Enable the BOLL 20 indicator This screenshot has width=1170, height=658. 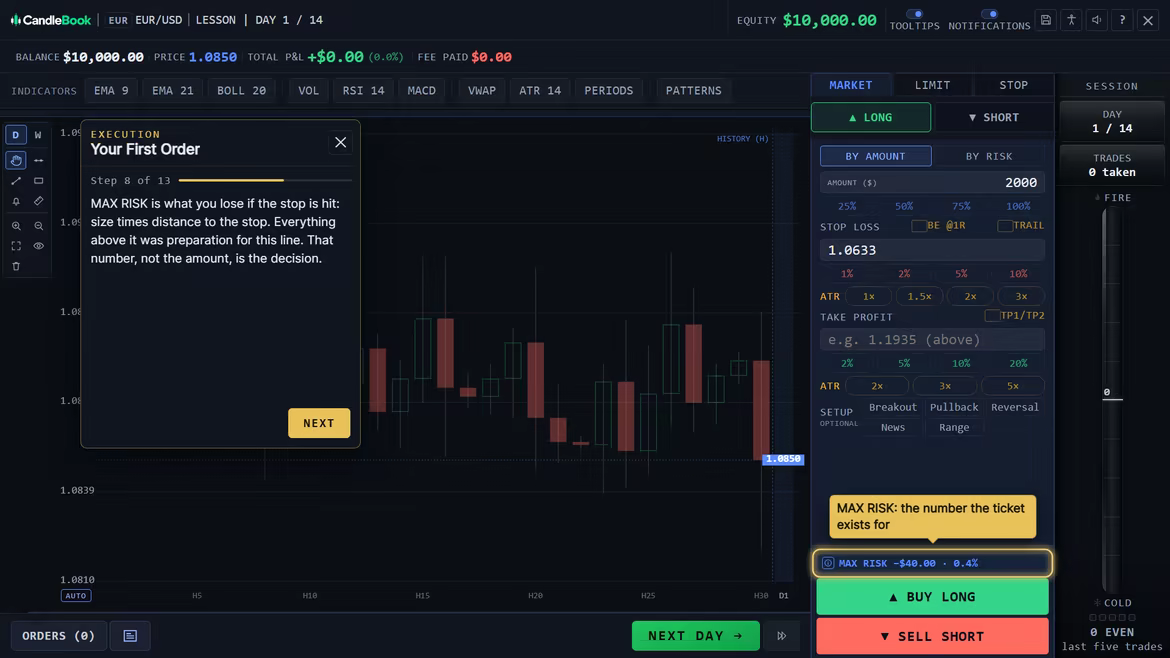click(241, 90)
